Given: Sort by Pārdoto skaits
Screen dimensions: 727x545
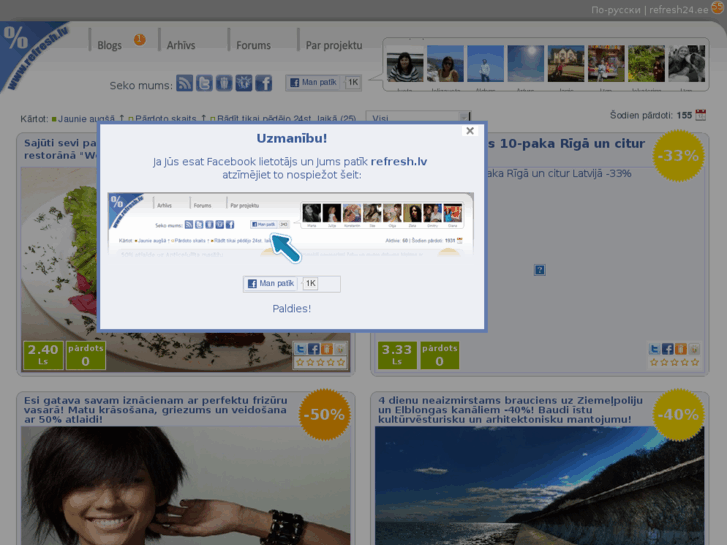Looking at the screenshot, I should (x=167, y=119).
